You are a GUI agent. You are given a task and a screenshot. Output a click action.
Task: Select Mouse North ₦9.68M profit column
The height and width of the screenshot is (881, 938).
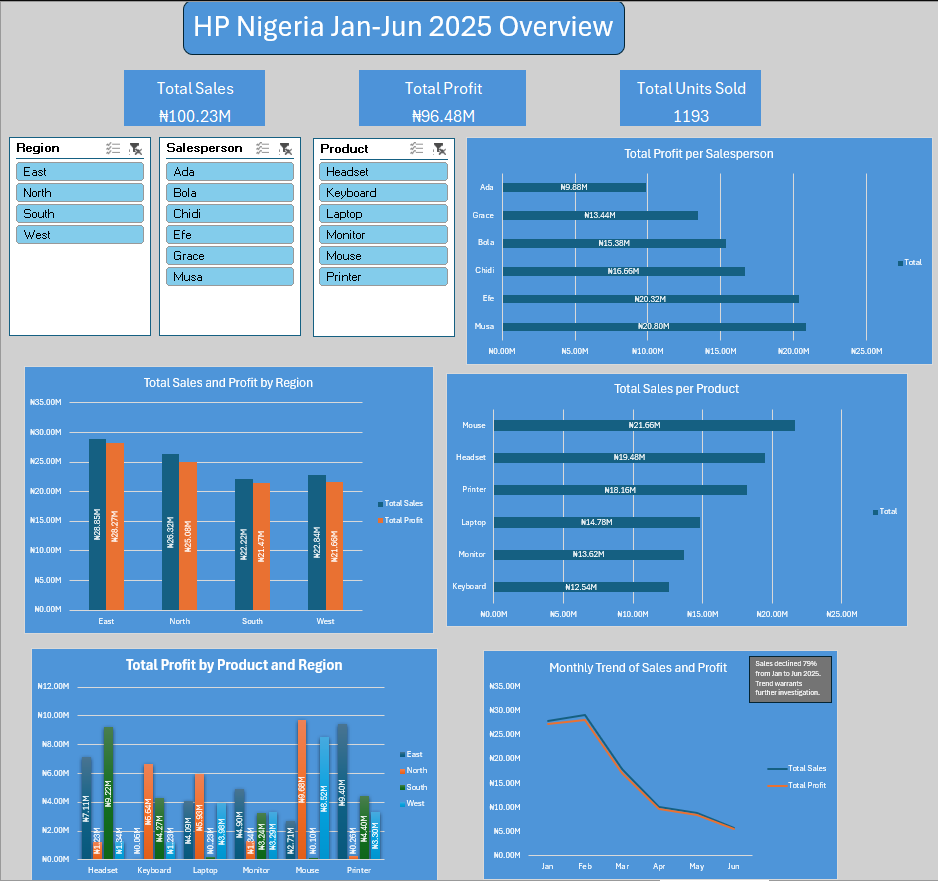point(302,789)
